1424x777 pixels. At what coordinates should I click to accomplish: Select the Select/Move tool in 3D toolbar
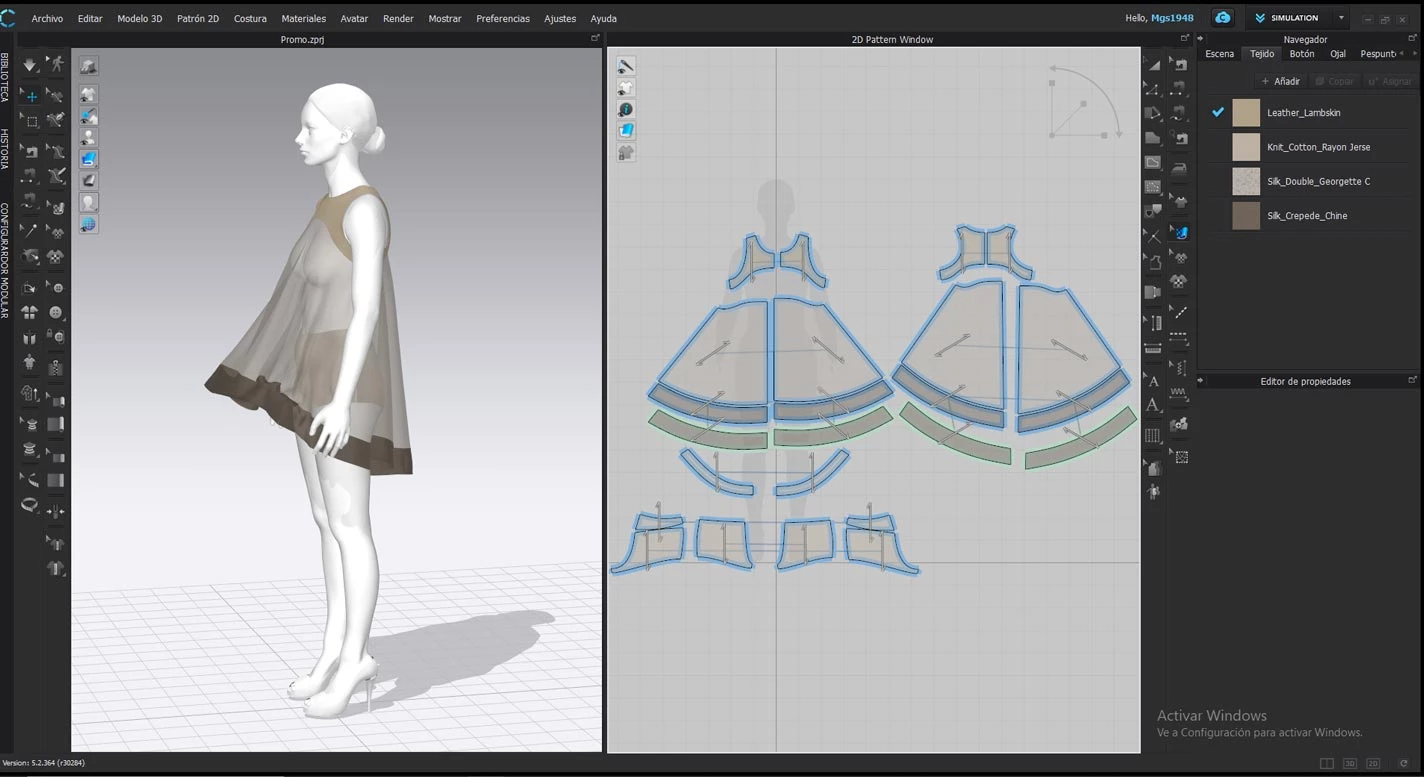pos(31,97)
